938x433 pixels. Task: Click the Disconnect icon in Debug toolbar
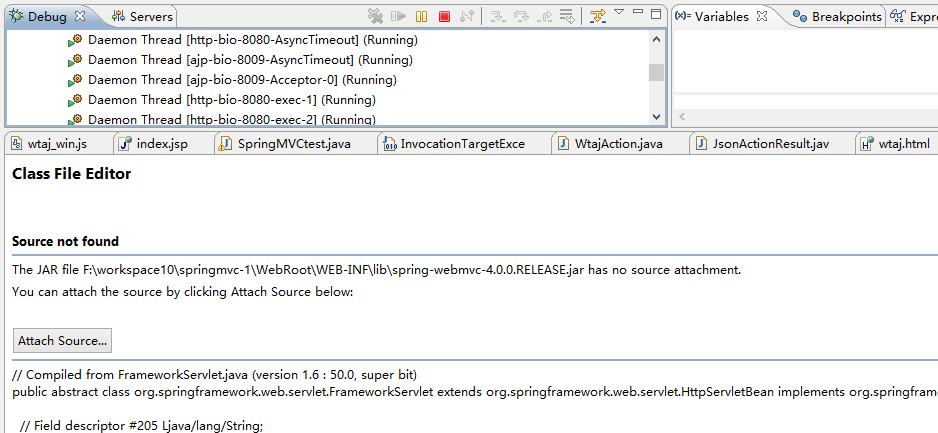tap(466, 16)
